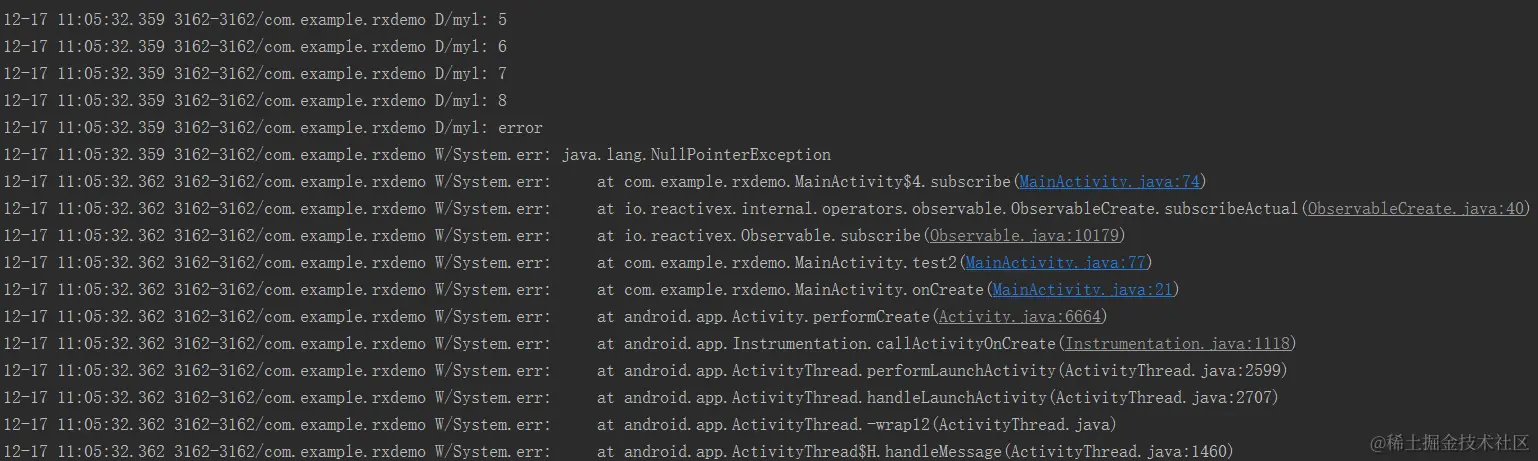
Task: Click the io.reactivex.Observable.subscribe frame text
Action: [x=772, y=236]
